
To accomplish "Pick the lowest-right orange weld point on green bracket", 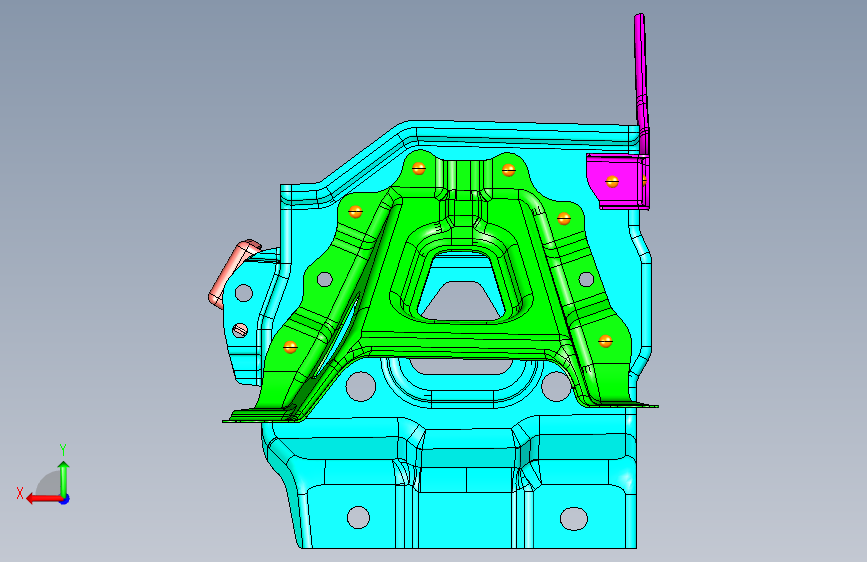I will tap(605, 341).
